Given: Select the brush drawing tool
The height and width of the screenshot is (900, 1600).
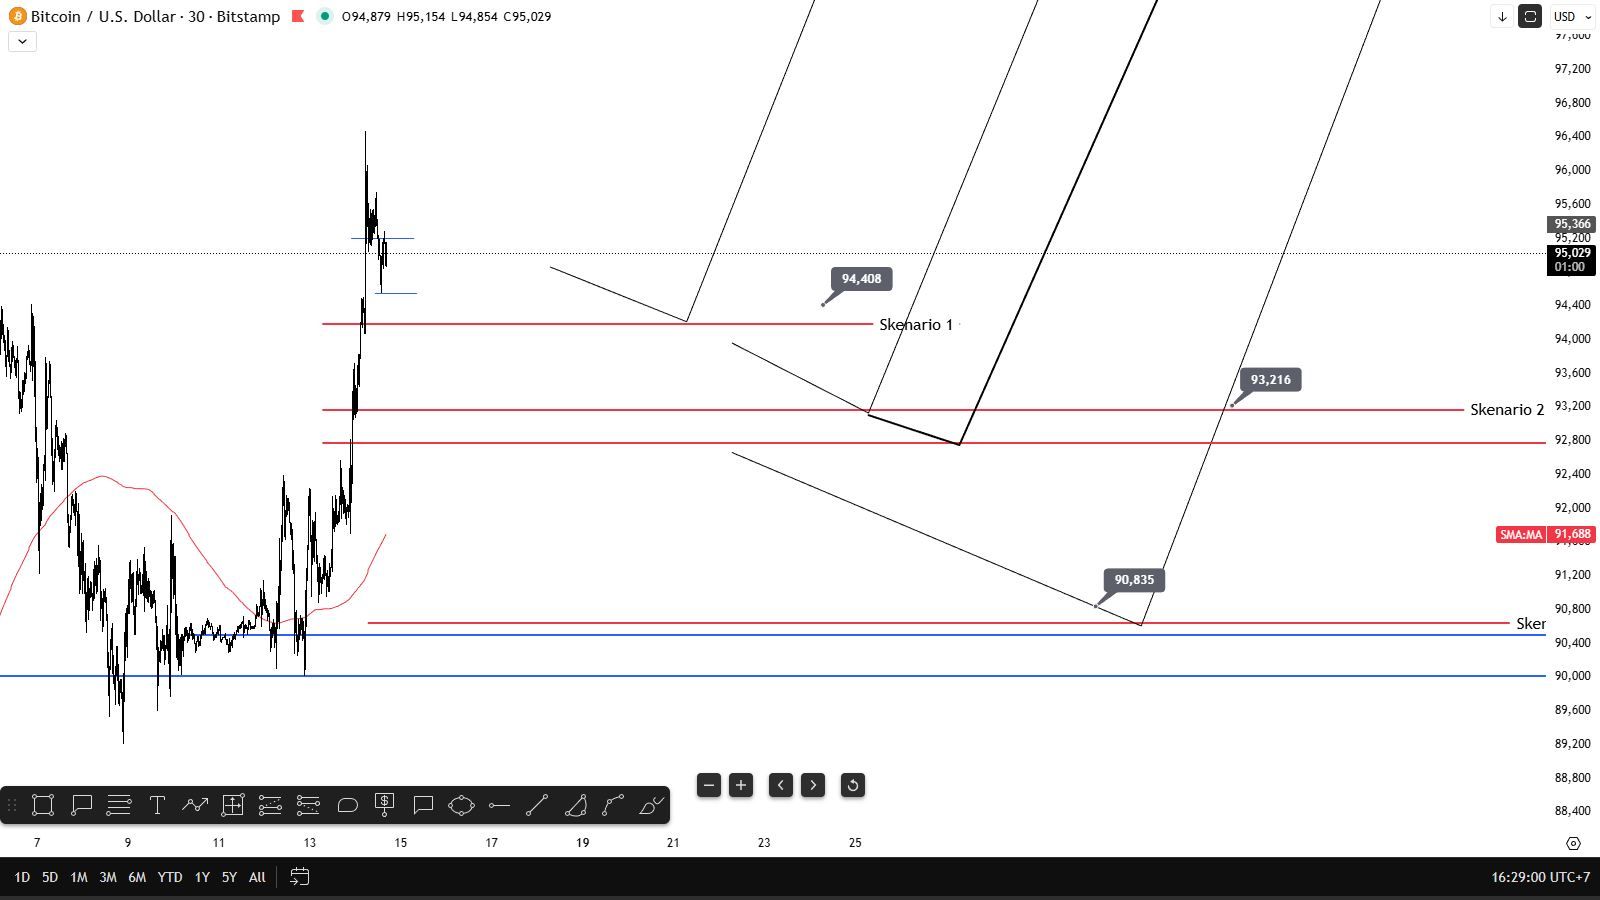Looking at the screenshot, I should point(651,805).
